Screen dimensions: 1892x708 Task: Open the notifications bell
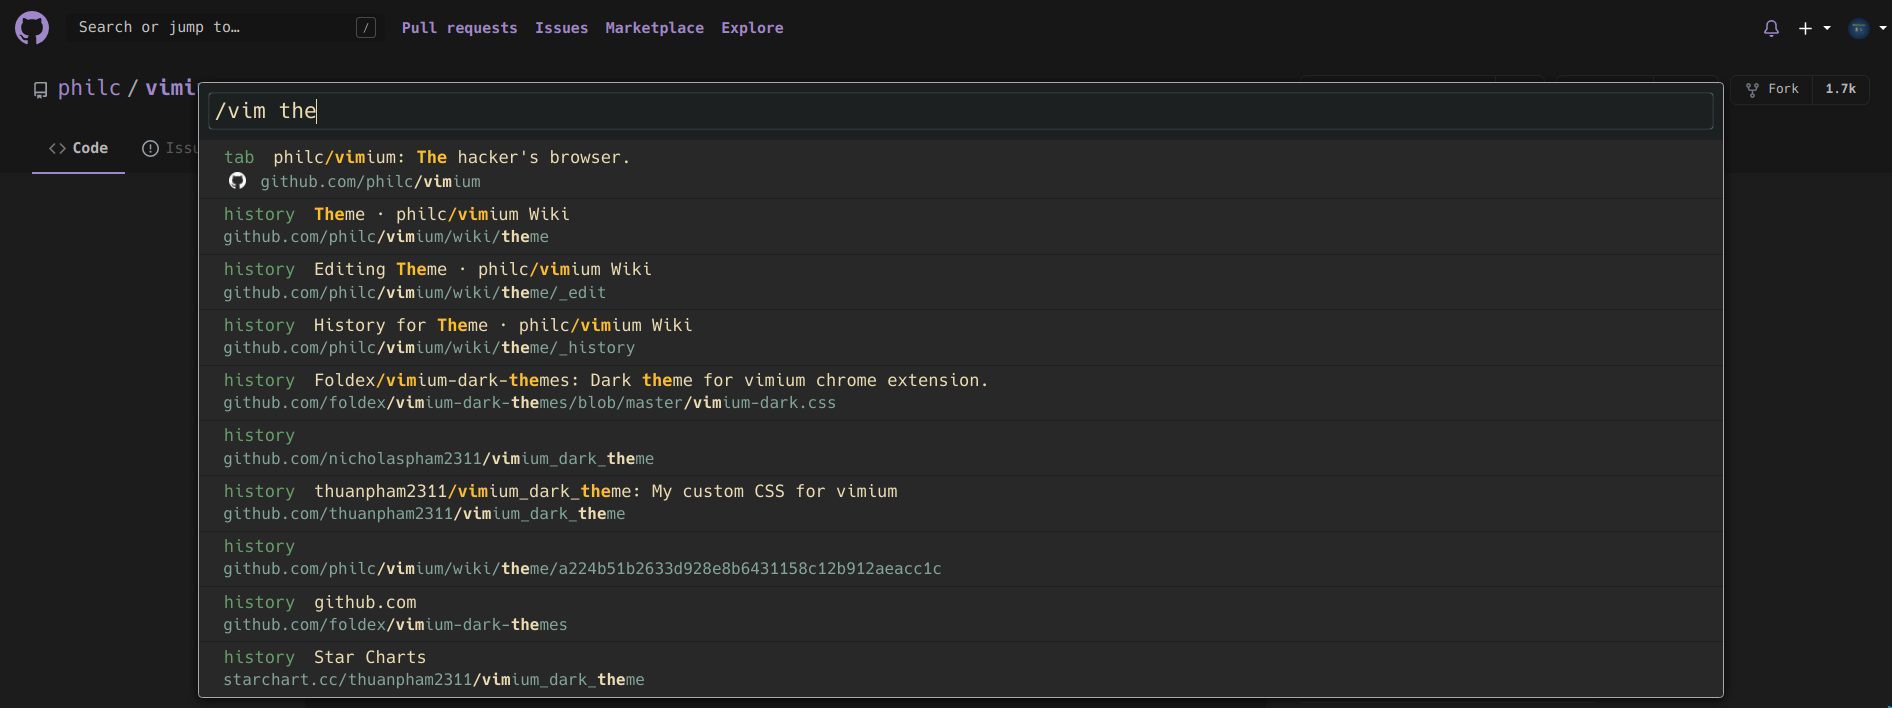[x=1771, y=28]
